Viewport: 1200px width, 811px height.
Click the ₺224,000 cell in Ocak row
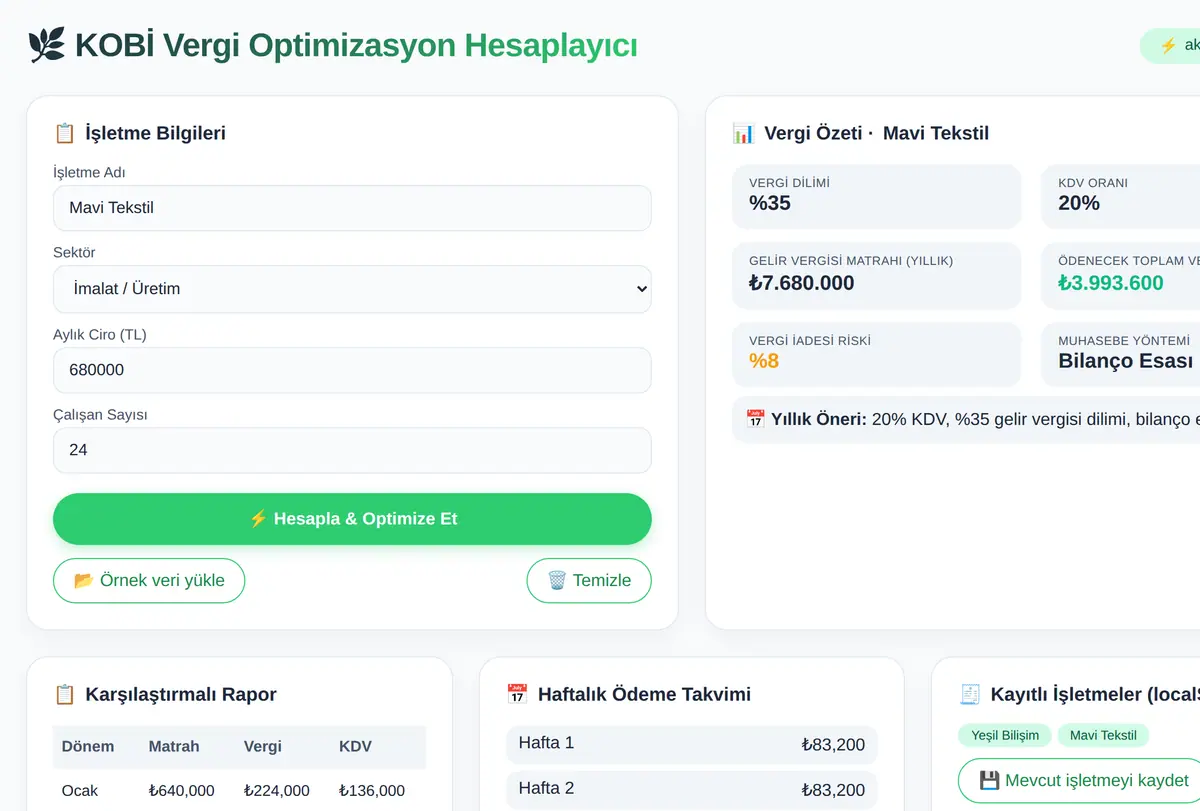pyautogui.click(x=277, y=791)
